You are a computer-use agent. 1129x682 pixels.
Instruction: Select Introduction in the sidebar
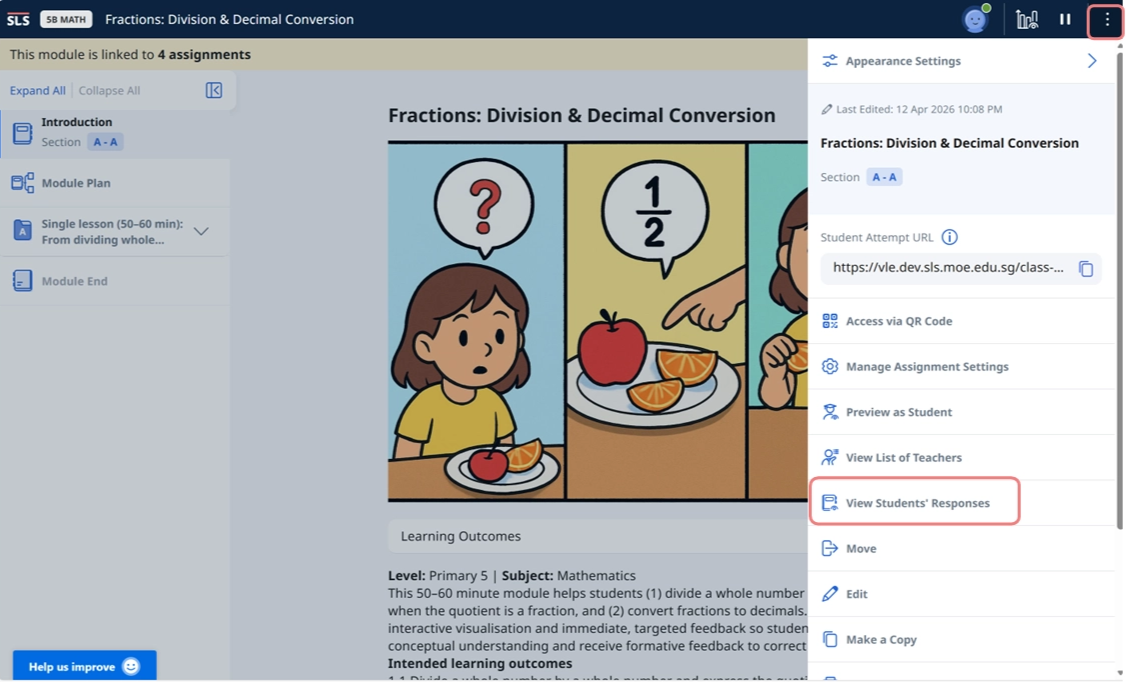point(115,133)
